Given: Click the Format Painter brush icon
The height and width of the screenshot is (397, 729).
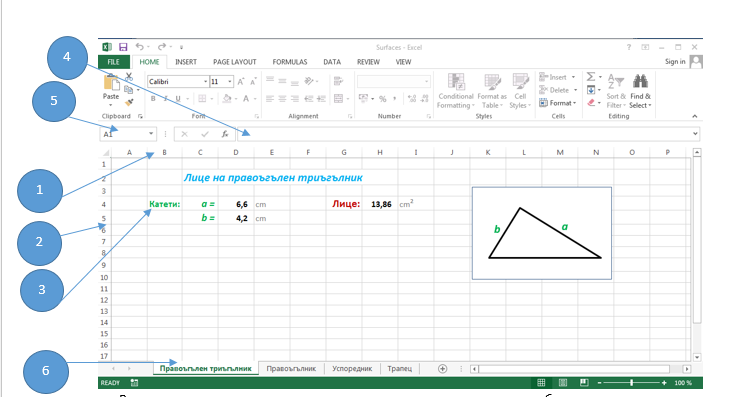Looking at the screenshot, I should 129,102.
